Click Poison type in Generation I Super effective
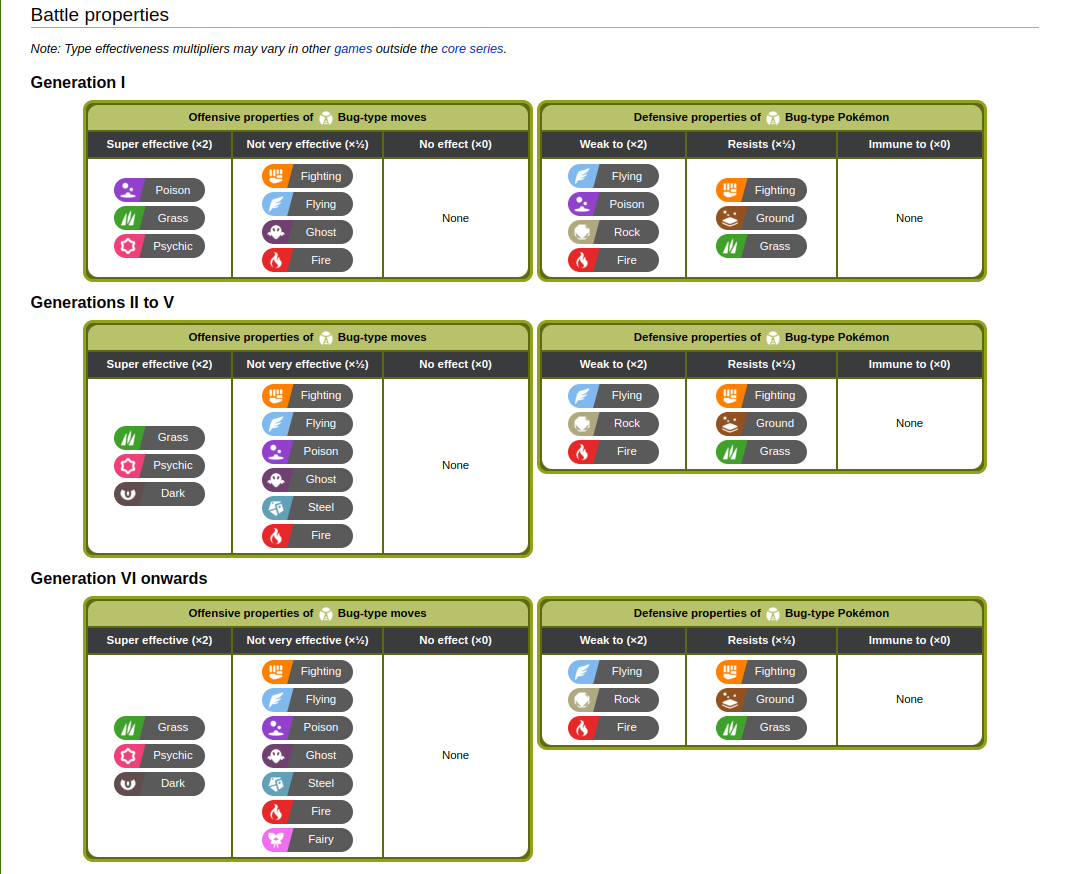The width and height of the screenshot is (1066, 874). 159,190
